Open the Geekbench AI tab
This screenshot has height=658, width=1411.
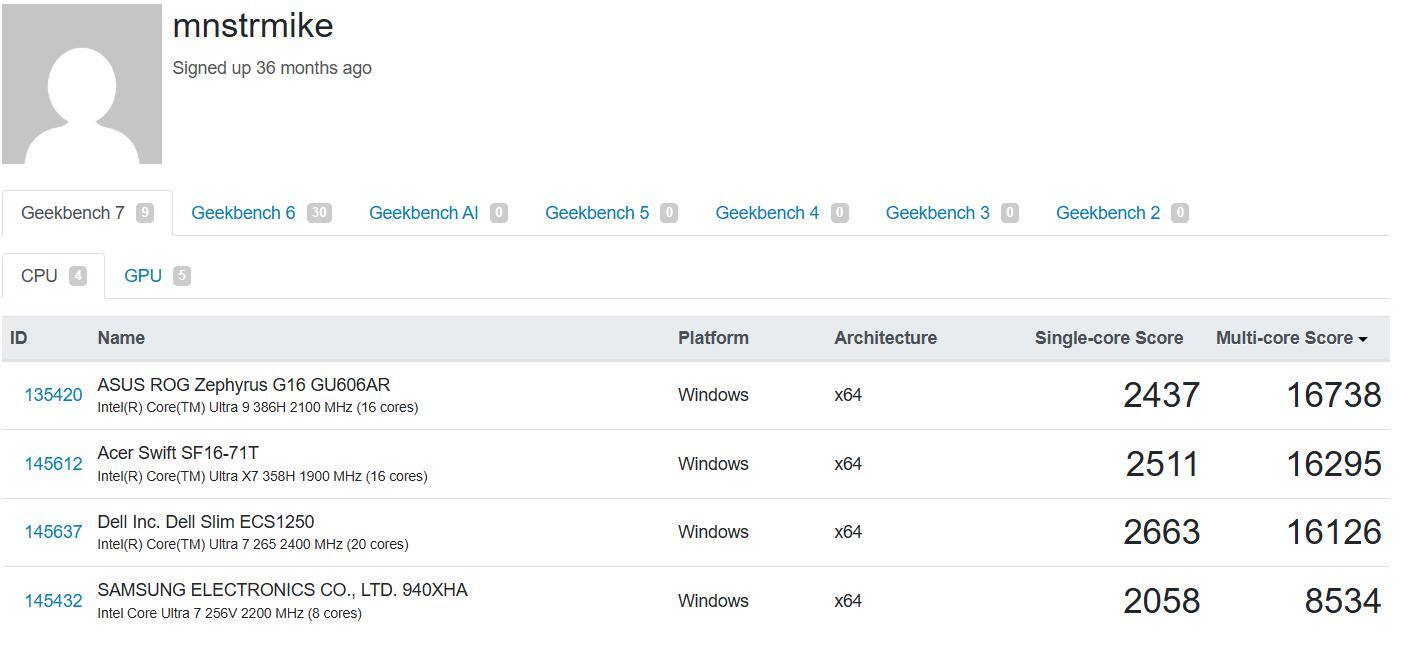coord(438,213)
